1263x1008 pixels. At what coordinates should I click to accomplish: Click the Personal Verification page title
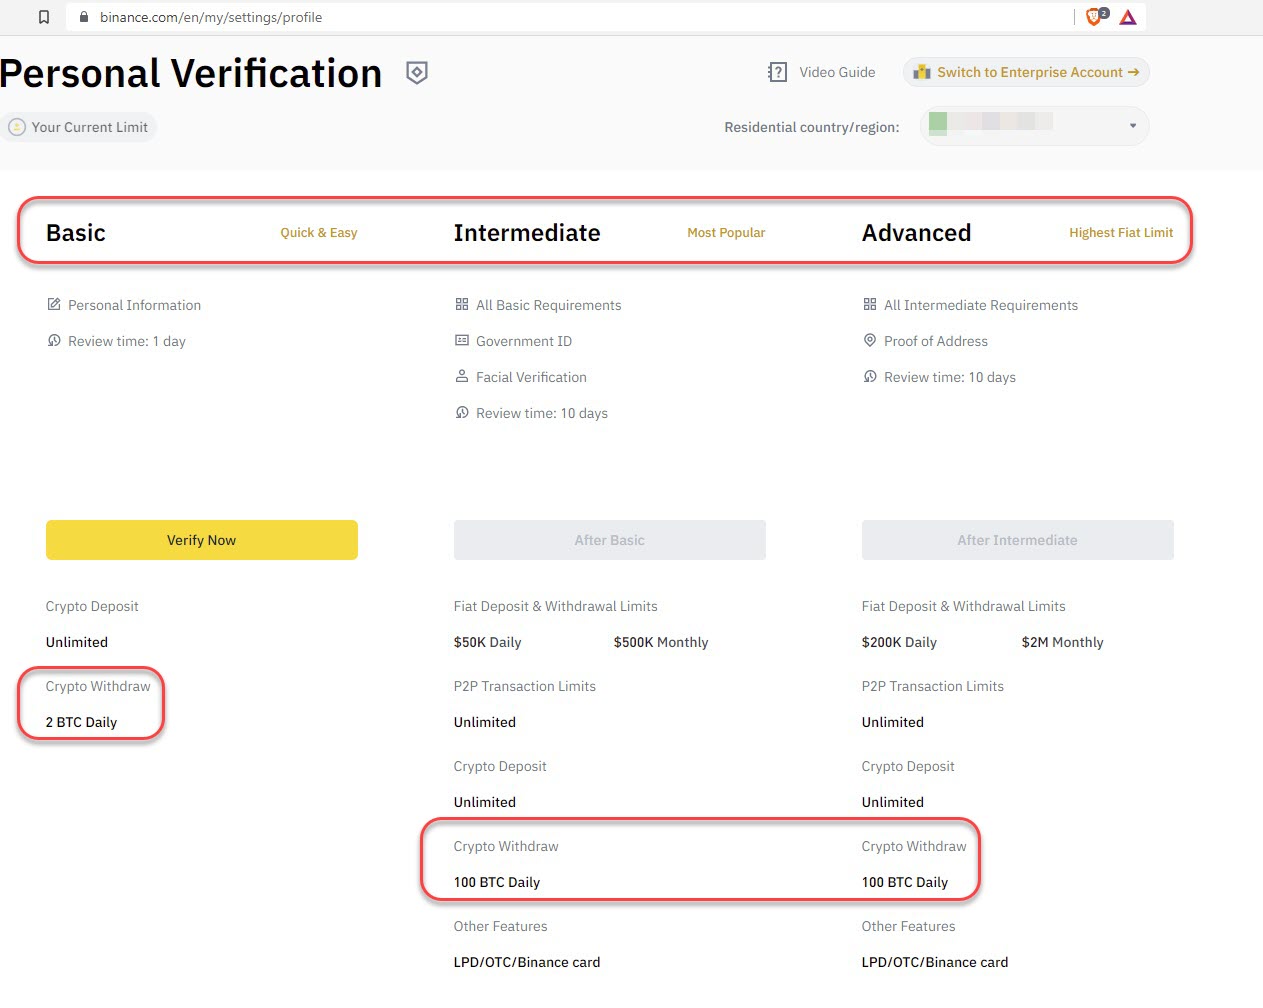(x=191, y=73)
